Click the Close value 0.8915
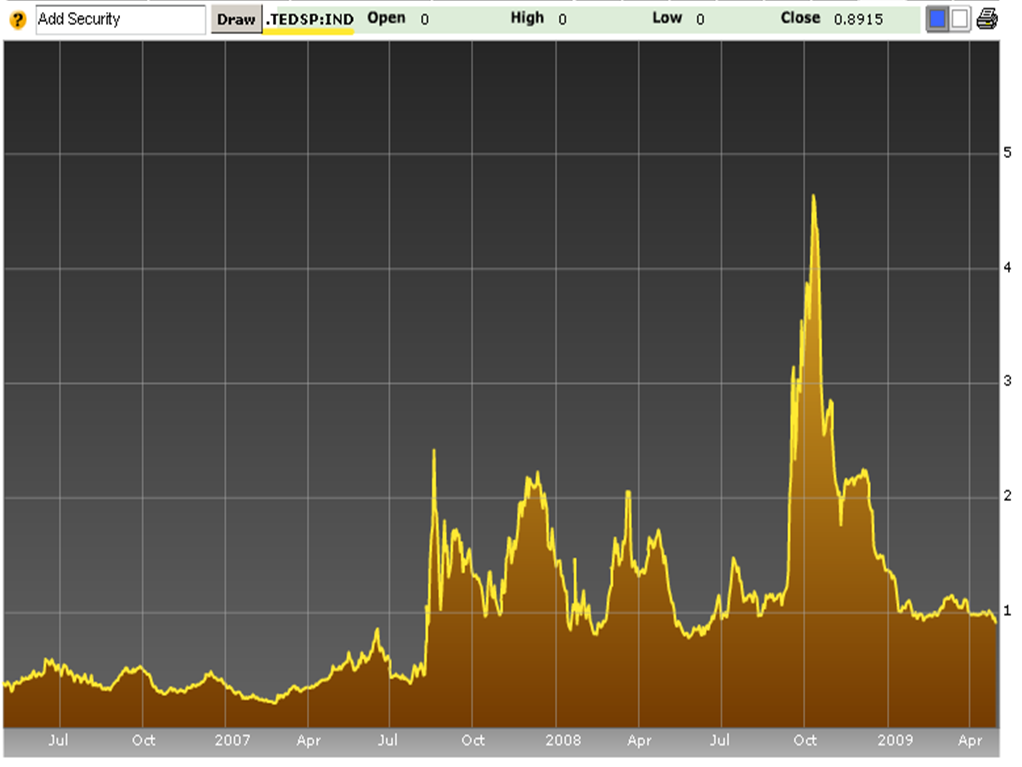The height and width of the screenshot is (767, 1022). point(858,20)
